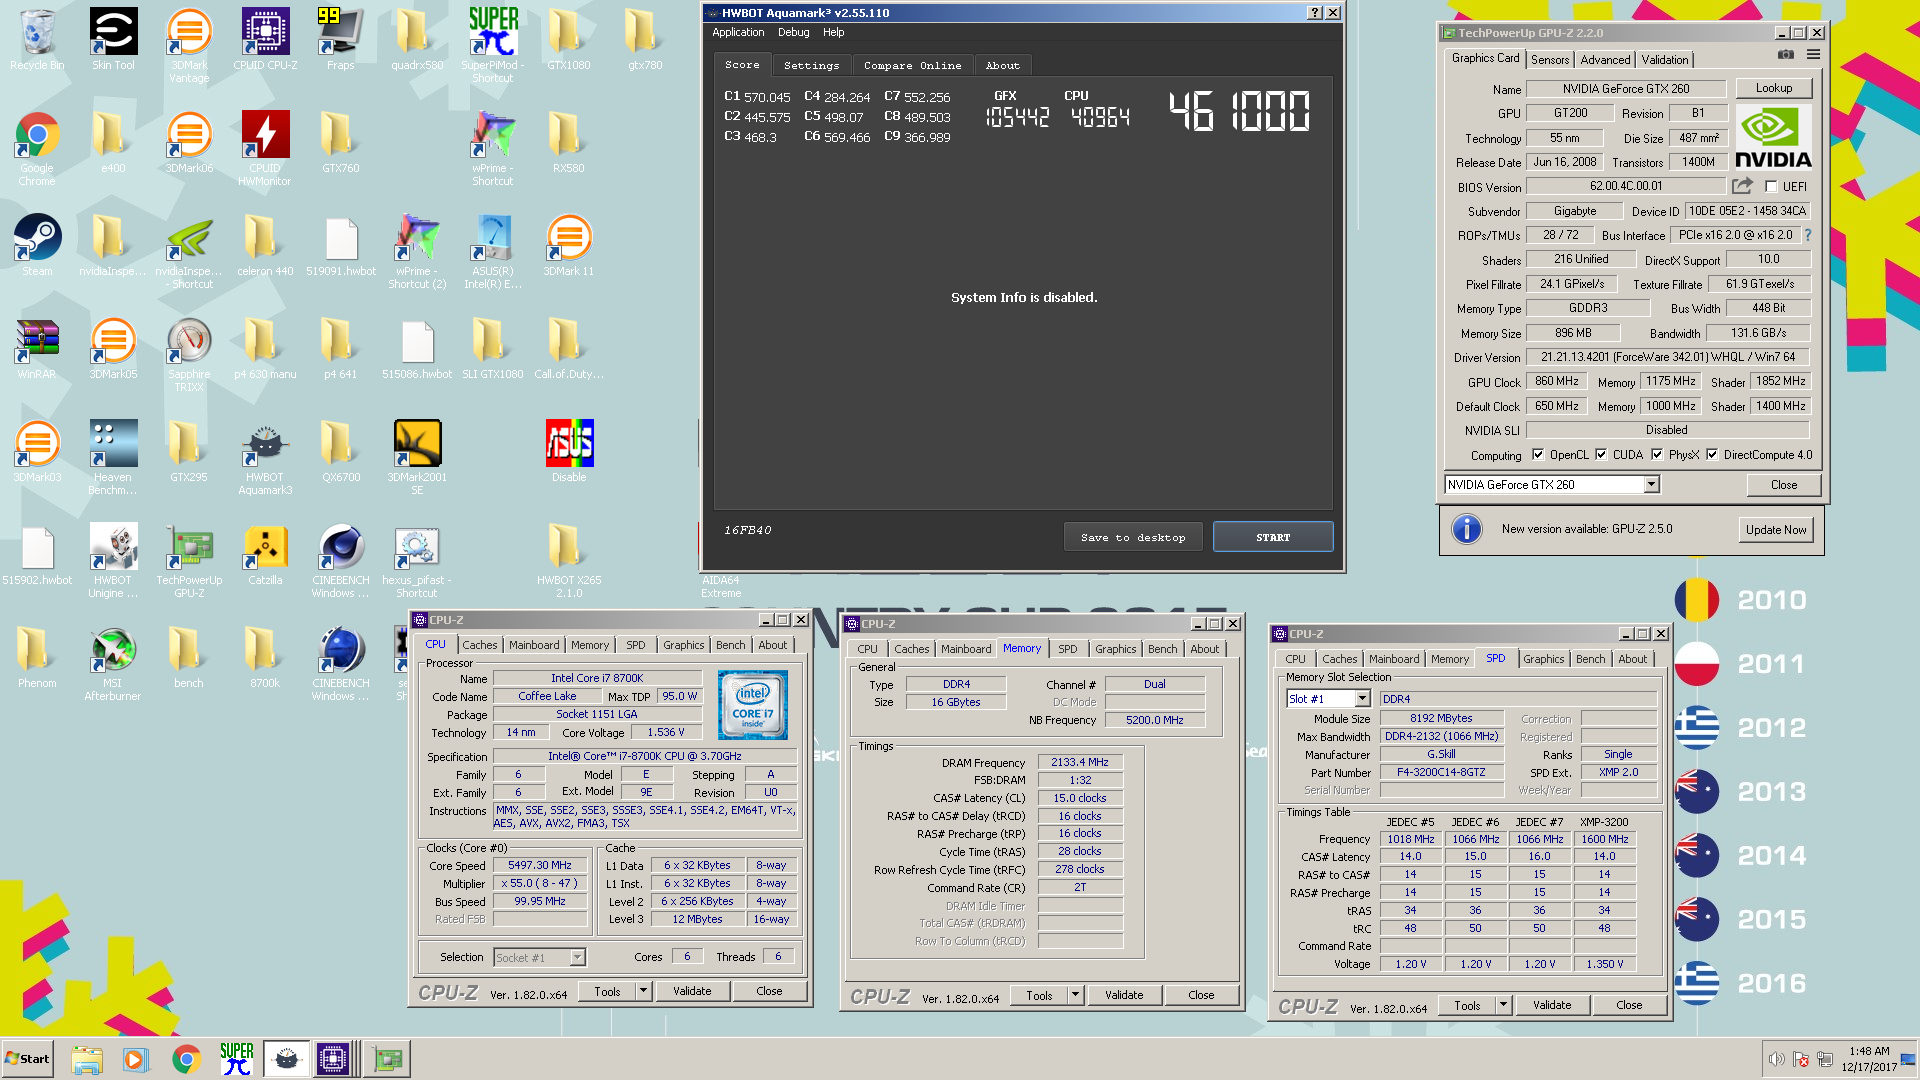Click taskbar volume speaker icon

pos(1776,1059)
